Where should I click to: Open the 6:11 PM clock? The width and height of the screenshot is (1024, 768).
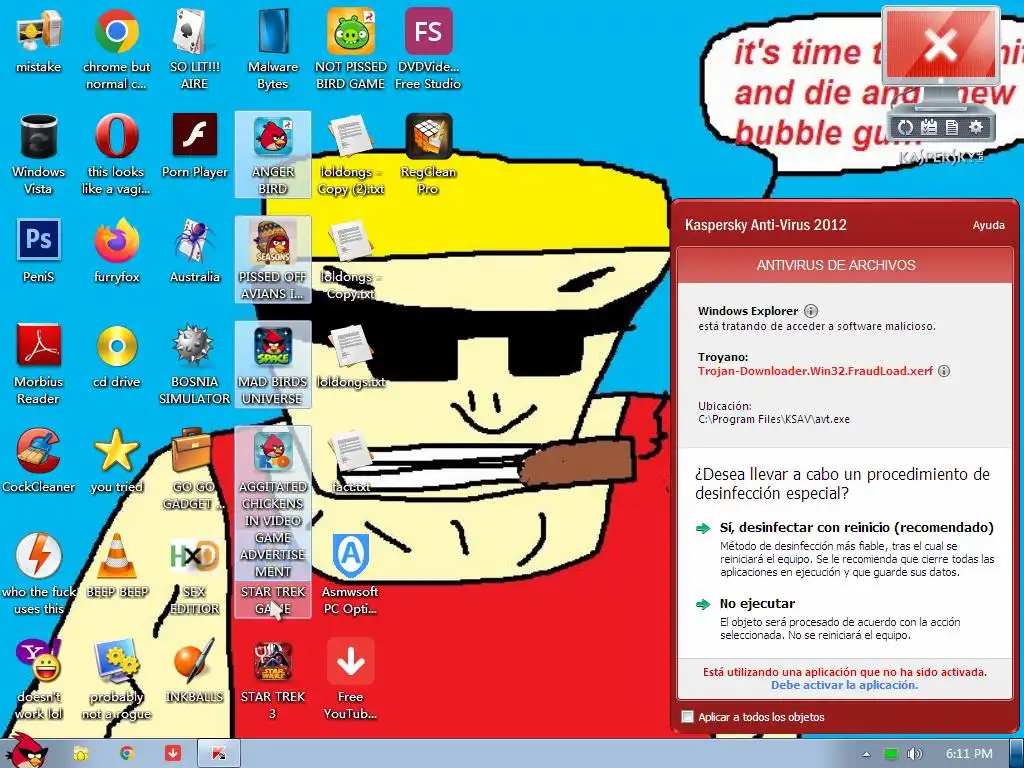coord(968,754)
